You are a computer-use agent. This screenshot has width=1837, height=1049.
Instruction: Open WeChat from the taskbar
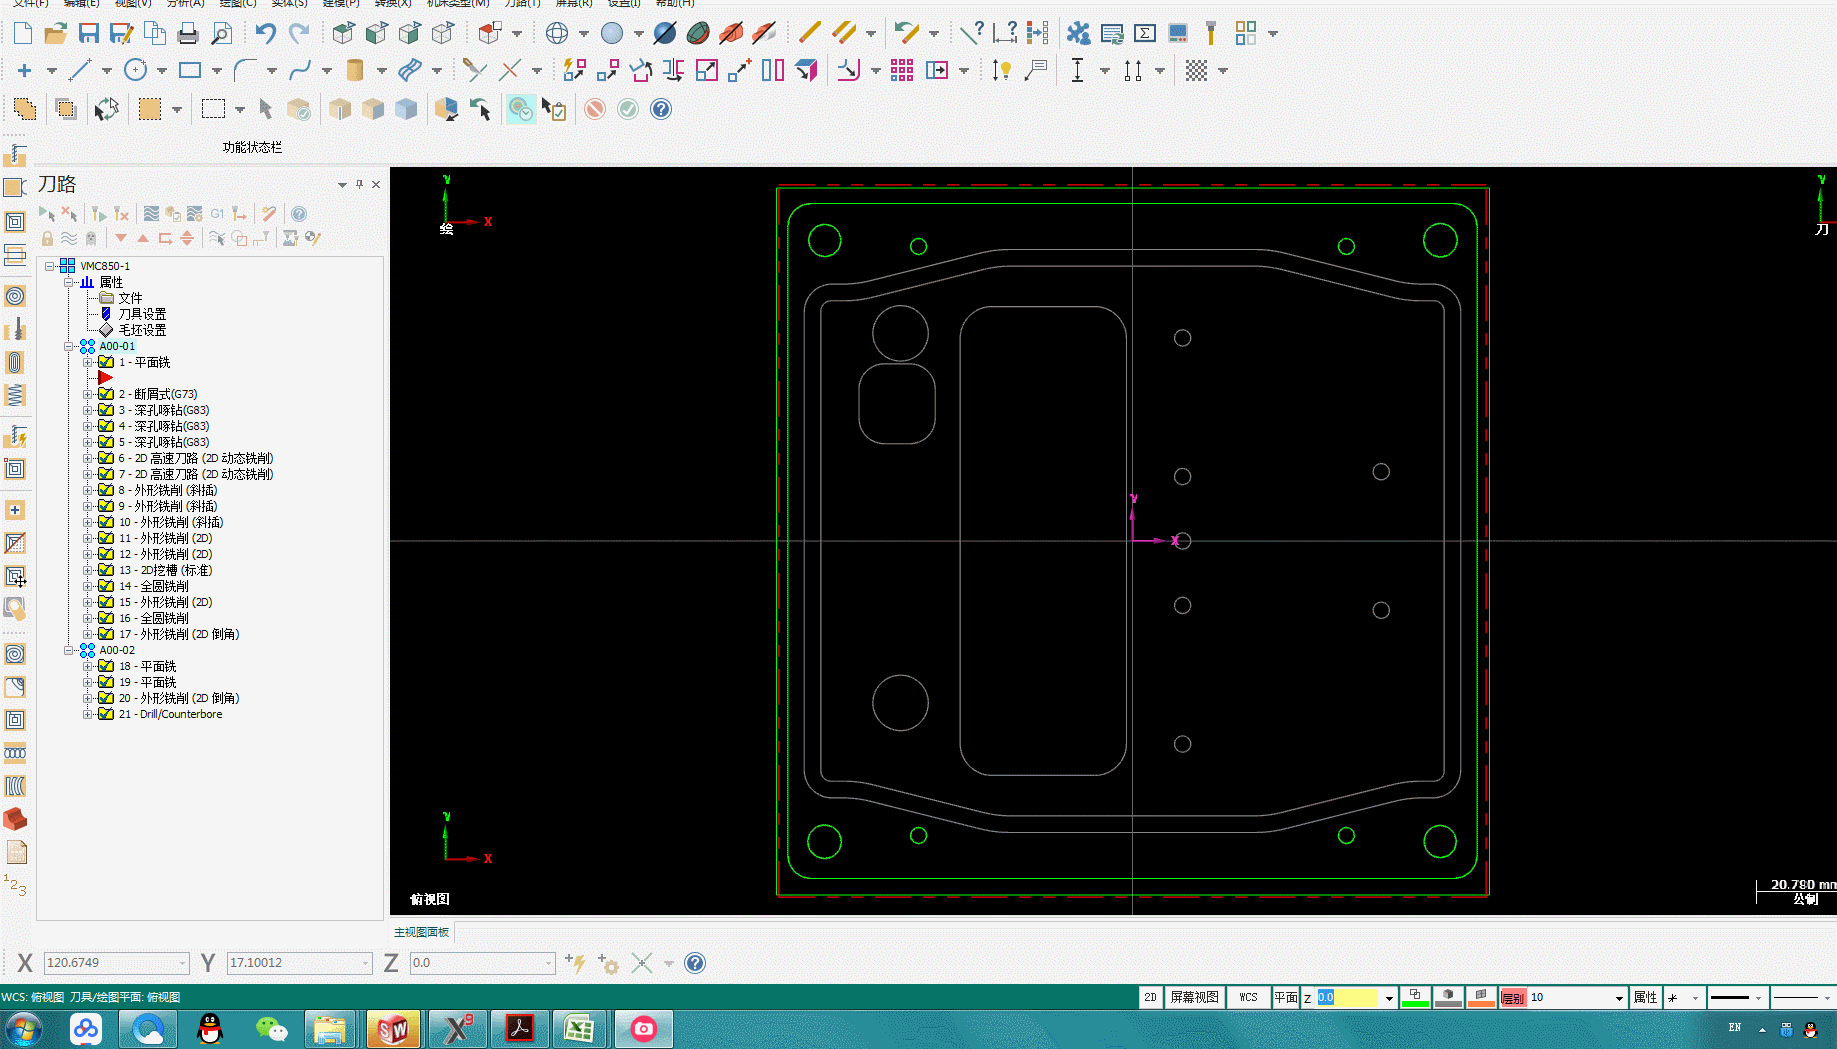tap(271, 1029)
